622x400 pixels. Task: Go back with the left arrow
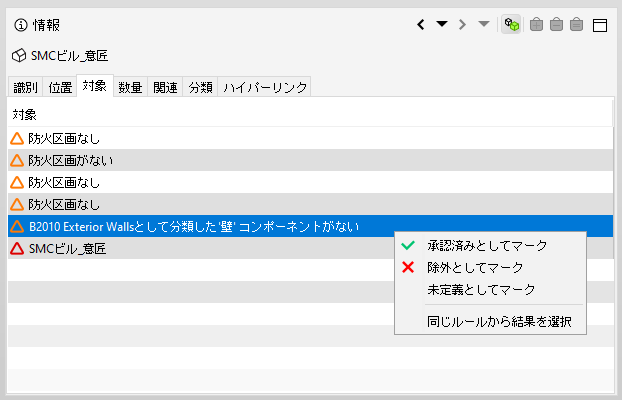pos(421,25)
